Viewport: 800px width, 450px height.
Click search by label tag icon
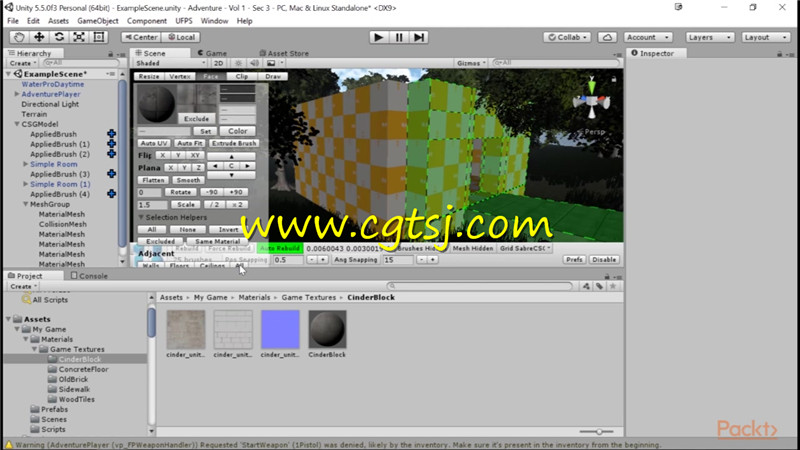click(599, 286)
